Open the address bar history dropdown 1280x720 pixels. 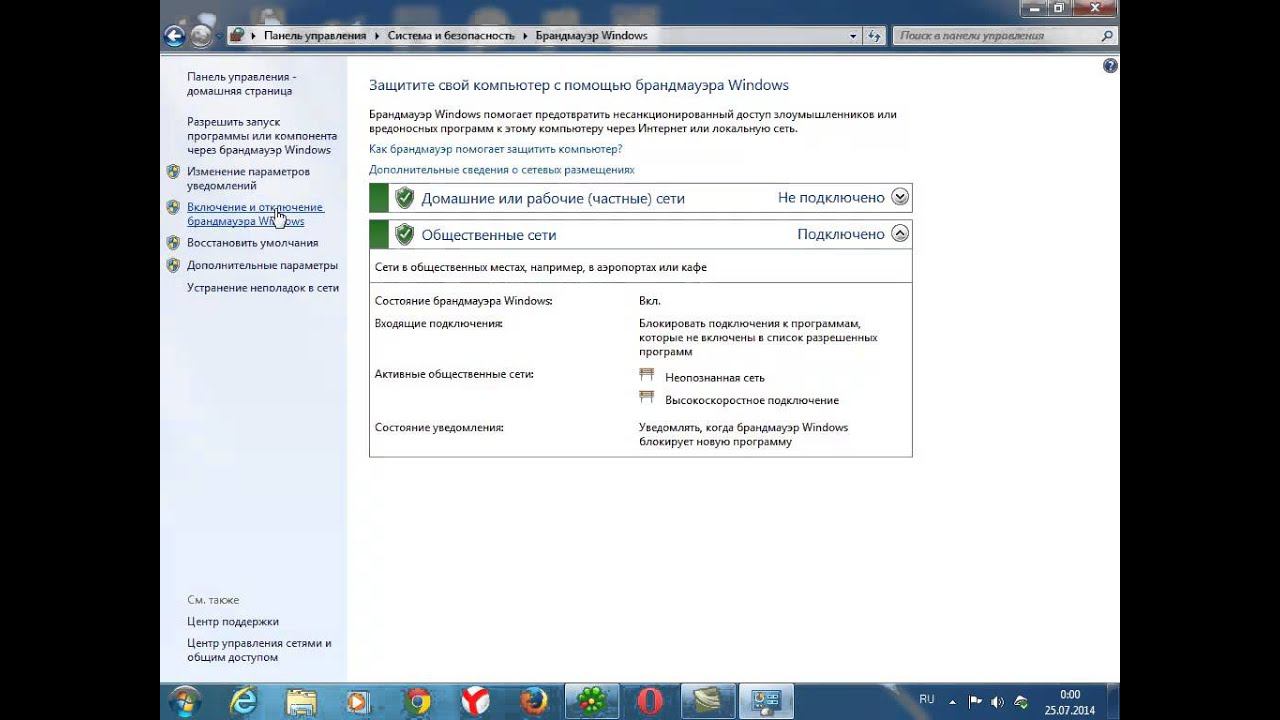tap(853, 36)
